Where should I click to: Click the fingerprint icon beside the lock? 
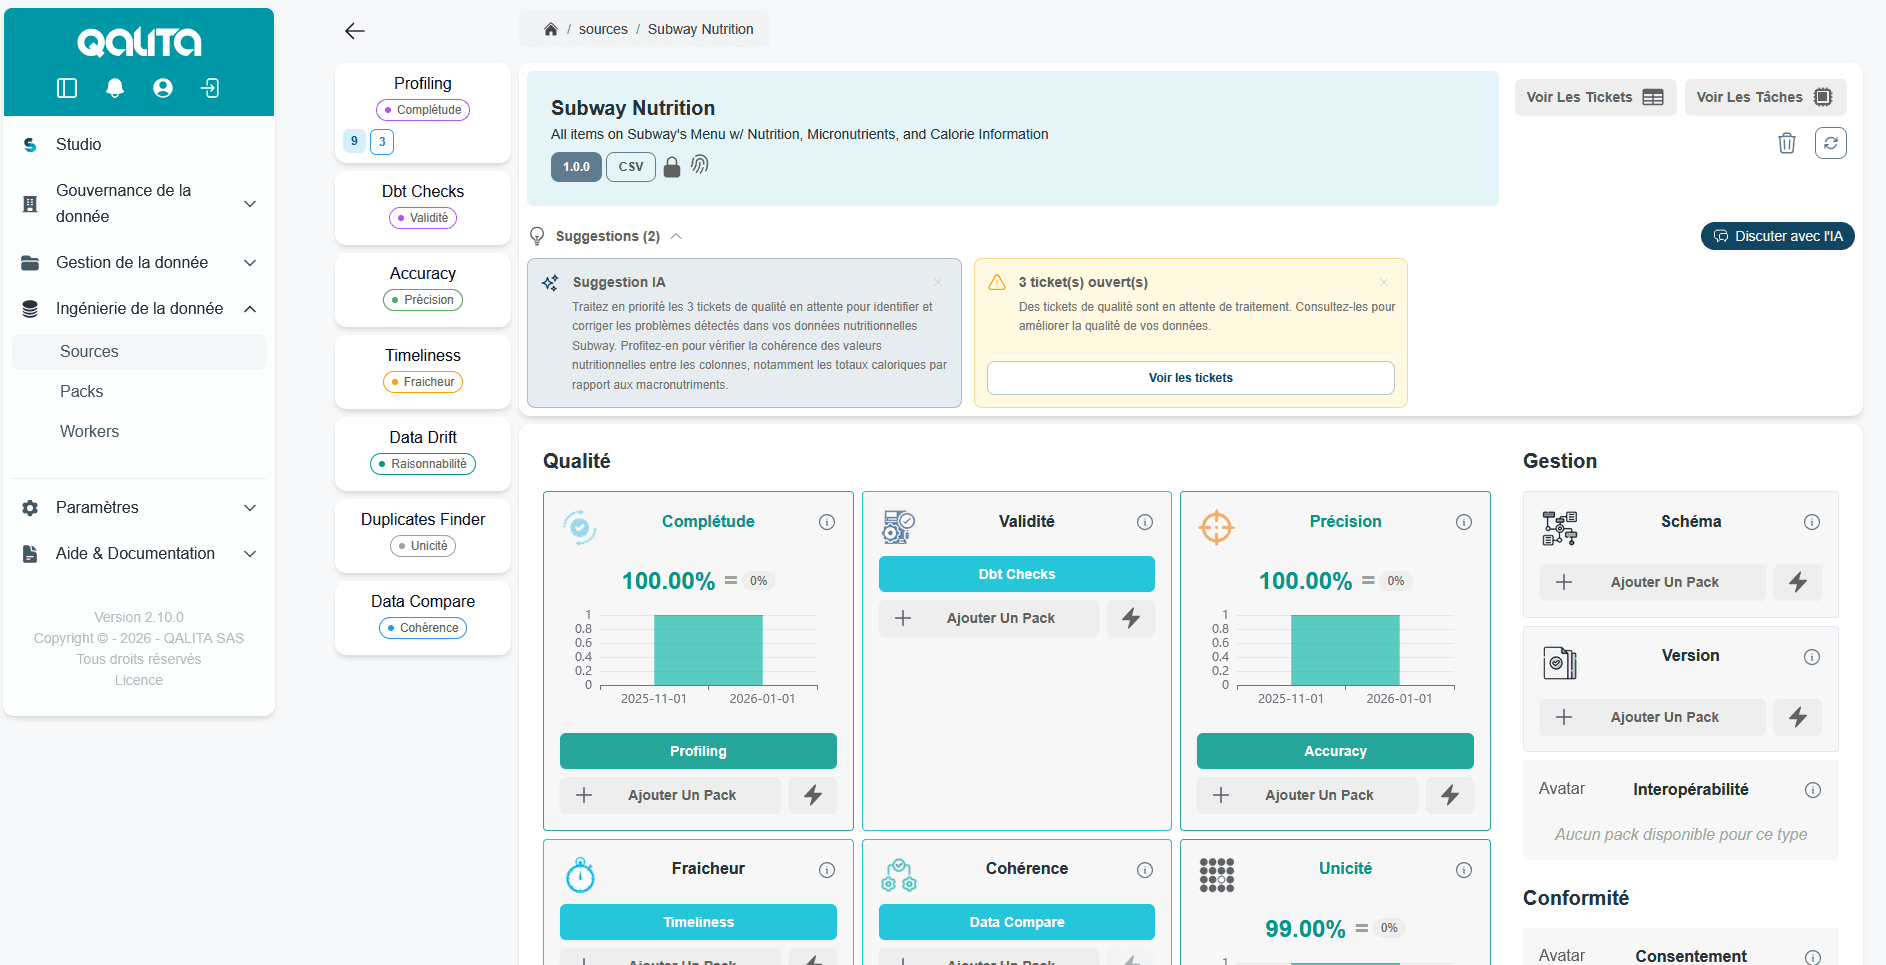tap(700, 165)
